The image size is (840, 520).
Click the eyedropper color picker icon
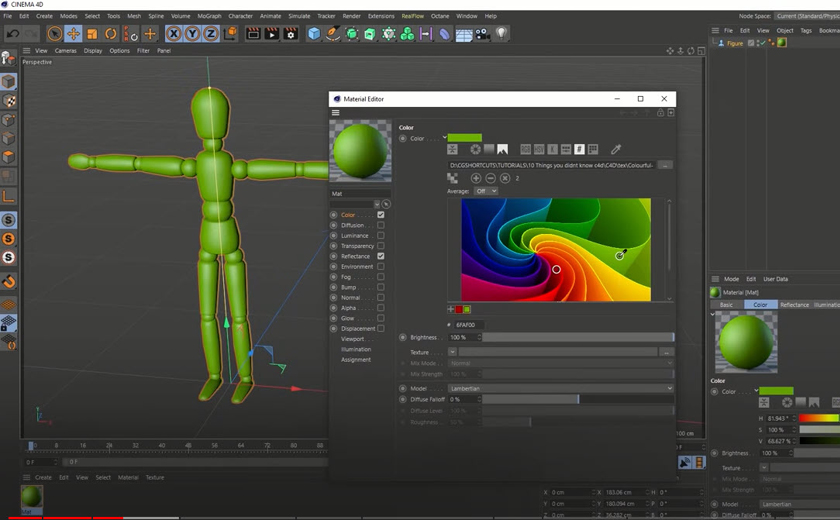coord(616,150)
